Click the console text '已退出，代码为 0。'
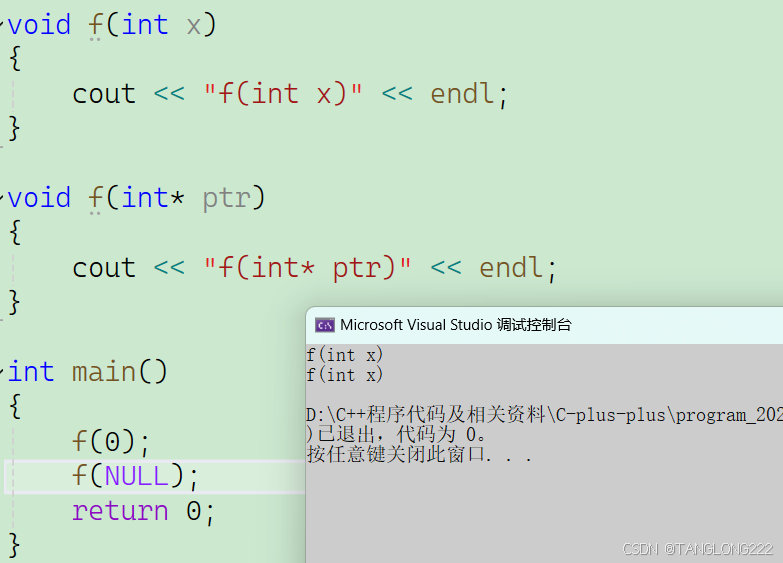The image size is (783, 563). (x=402, y=434)
